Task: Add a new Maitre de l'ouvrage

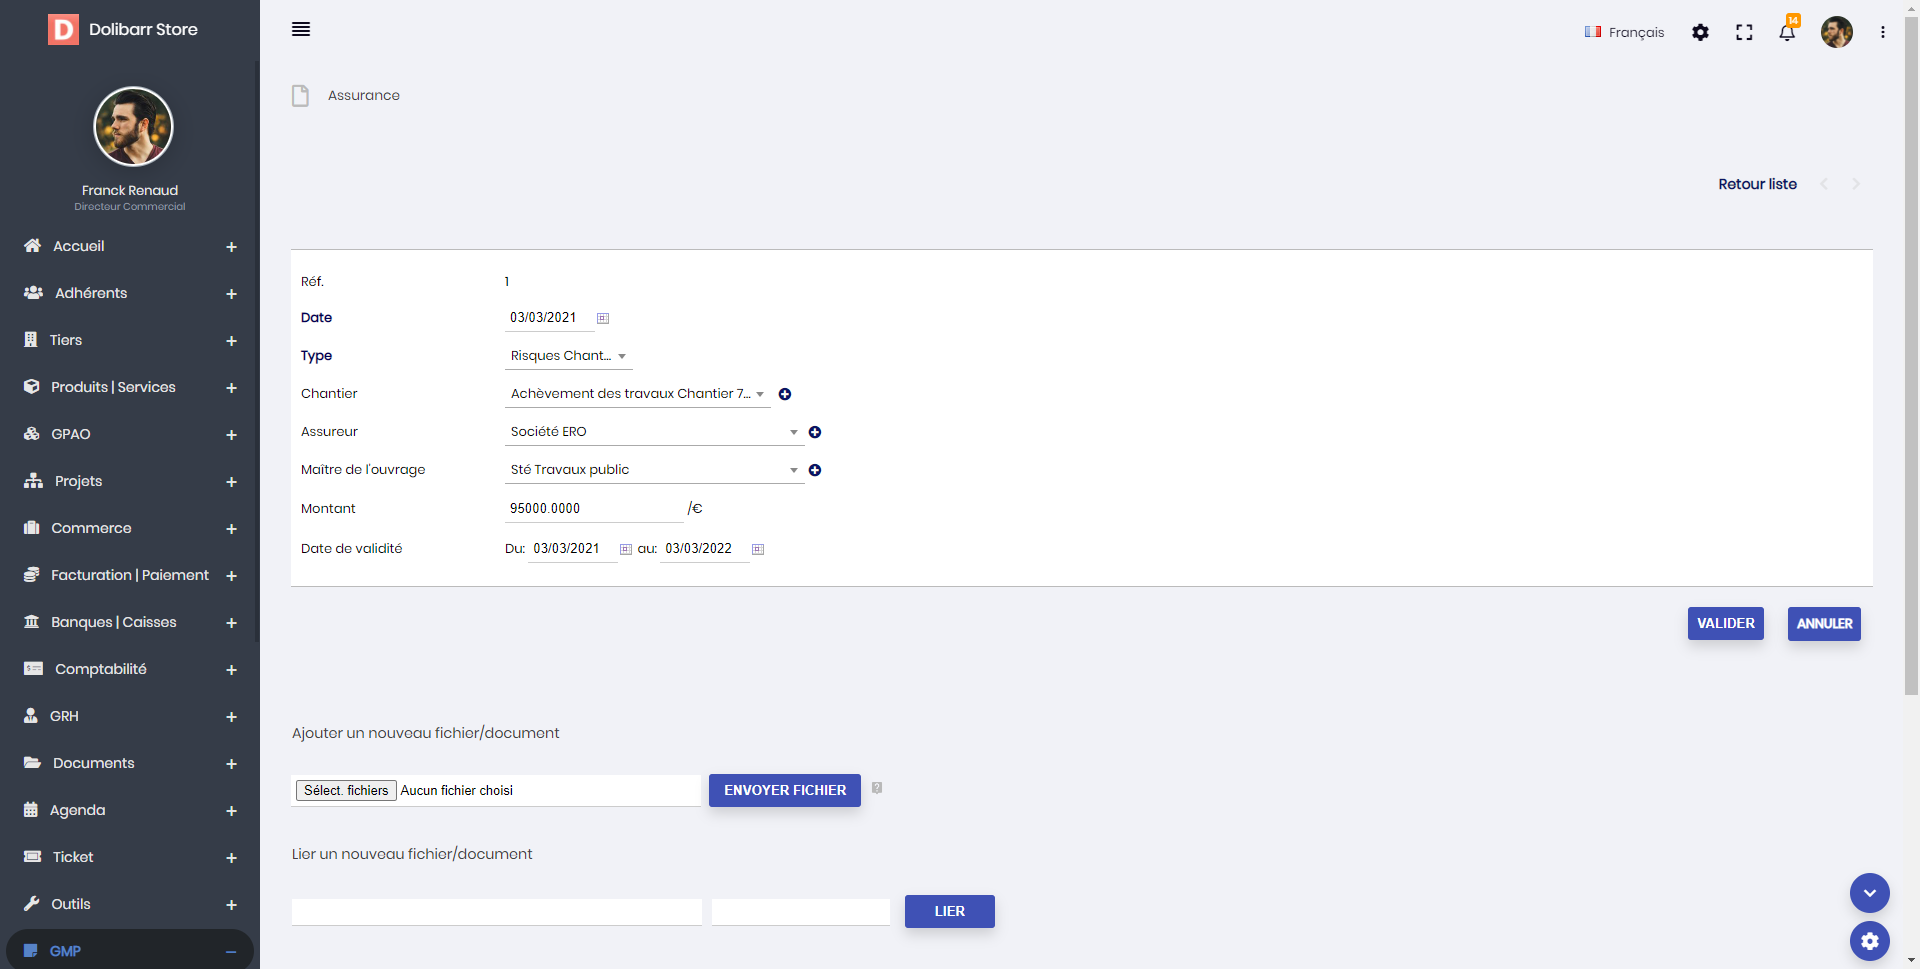Action: 815,470
